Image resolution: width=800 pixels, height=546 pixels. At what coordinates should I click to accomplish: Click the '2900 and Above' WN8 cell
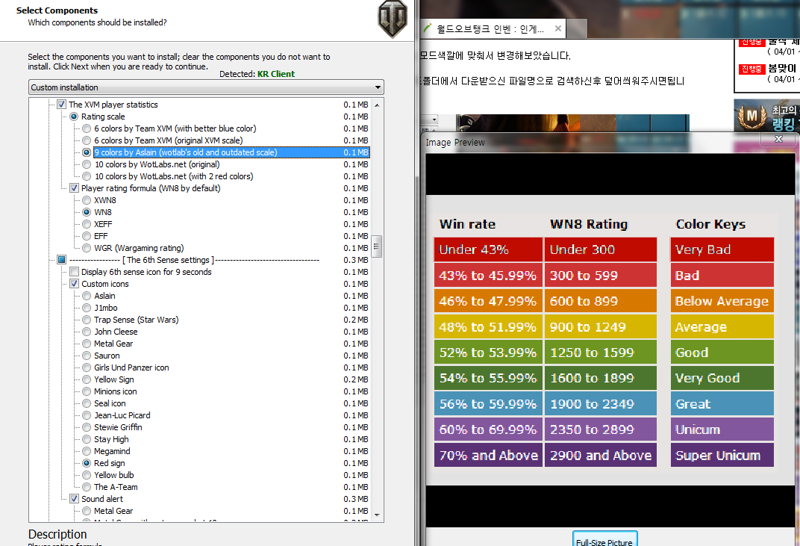tap(601, 455)
